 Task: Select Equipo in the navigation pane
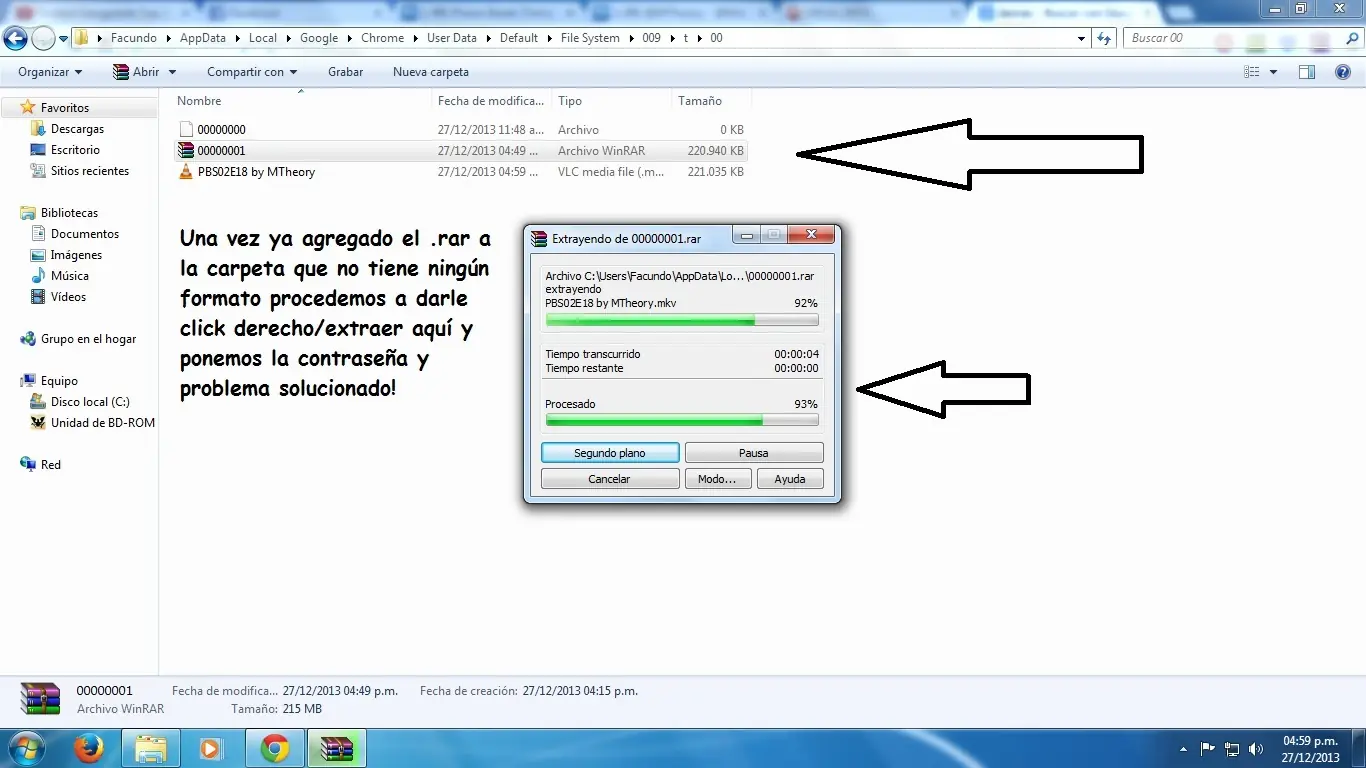point(59,381)
